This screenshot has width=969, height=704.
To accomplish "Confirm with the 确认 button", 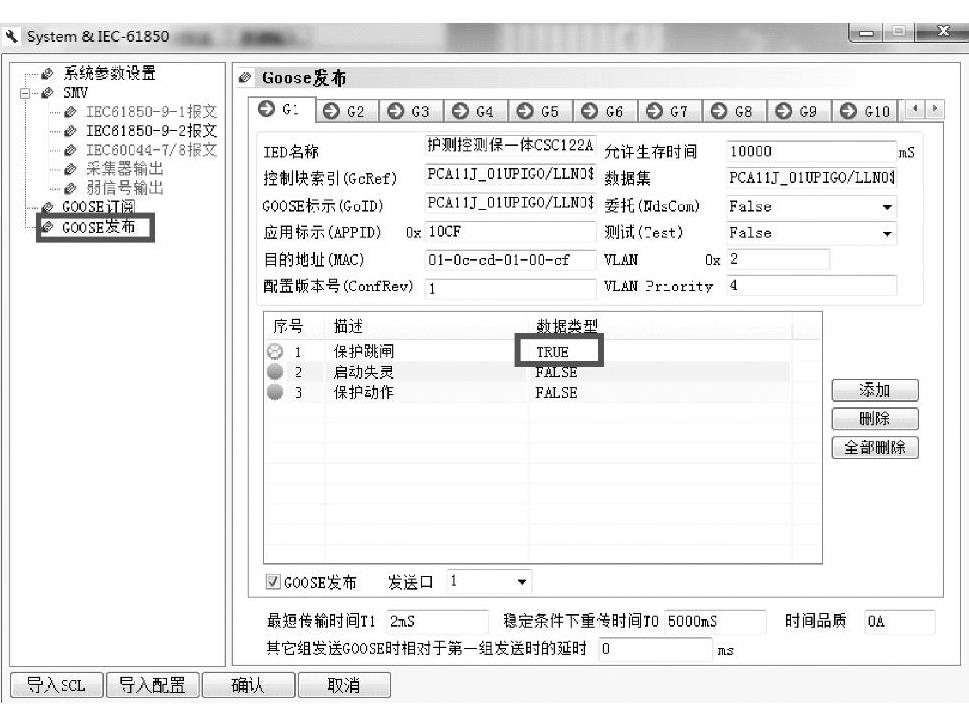I will (248, 685).
